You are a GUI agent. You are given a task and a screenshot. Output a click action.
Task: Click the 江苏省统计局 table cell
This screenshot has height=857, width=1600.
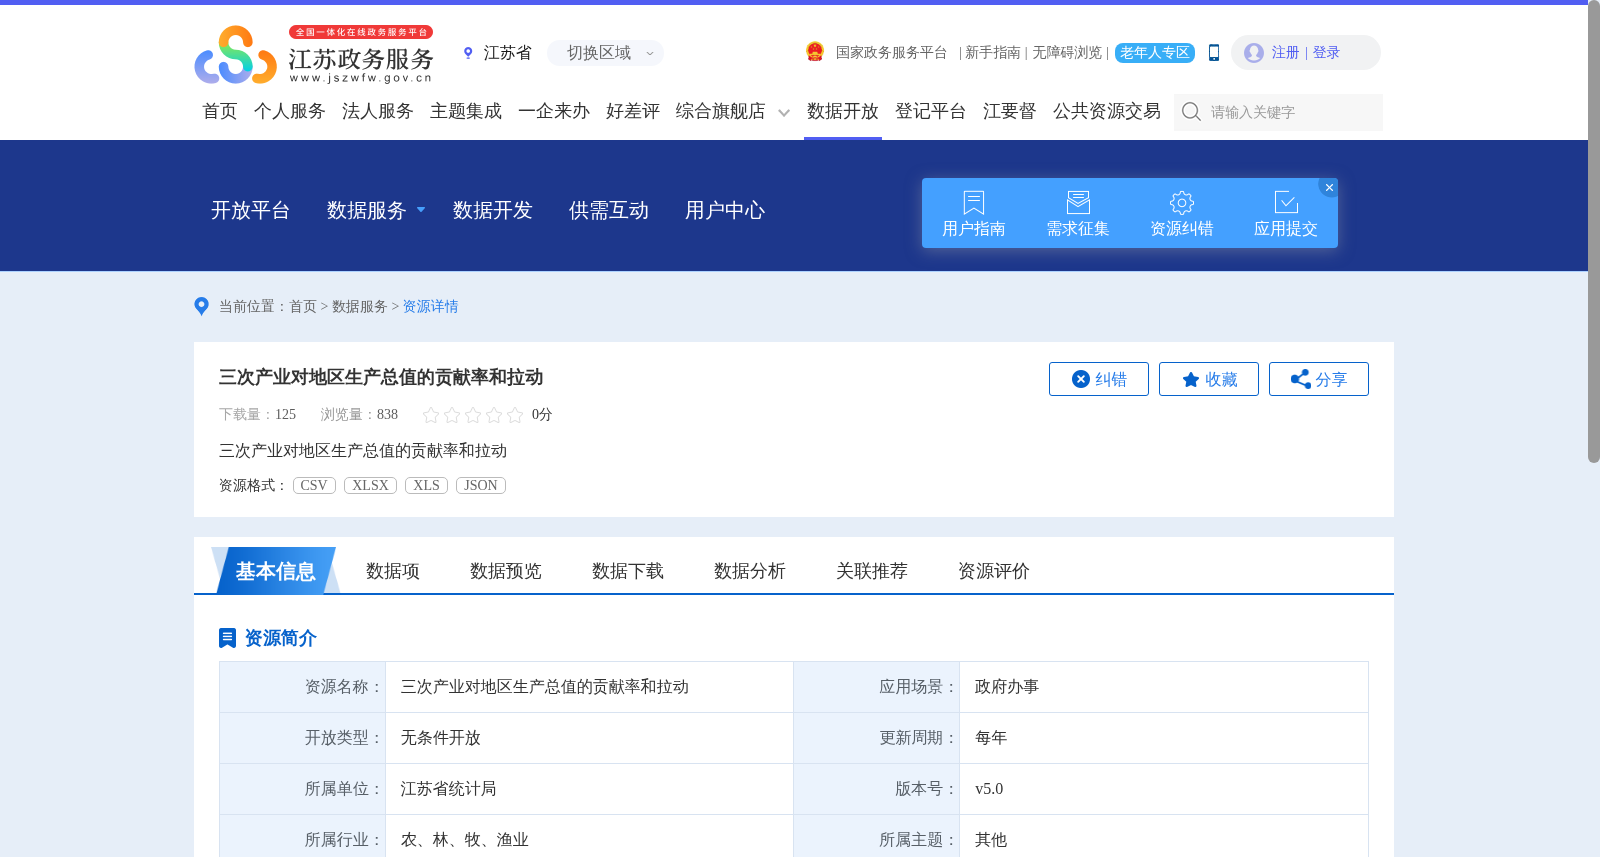coord(590,789)
